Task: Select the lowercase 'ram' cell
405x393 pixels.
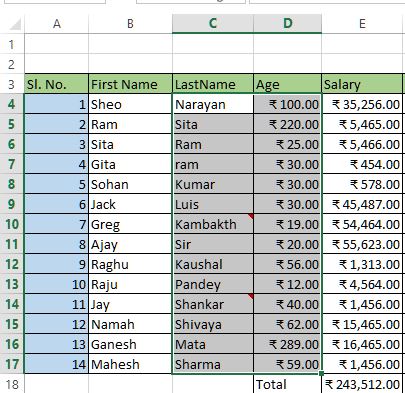Action: click(213, 164)
